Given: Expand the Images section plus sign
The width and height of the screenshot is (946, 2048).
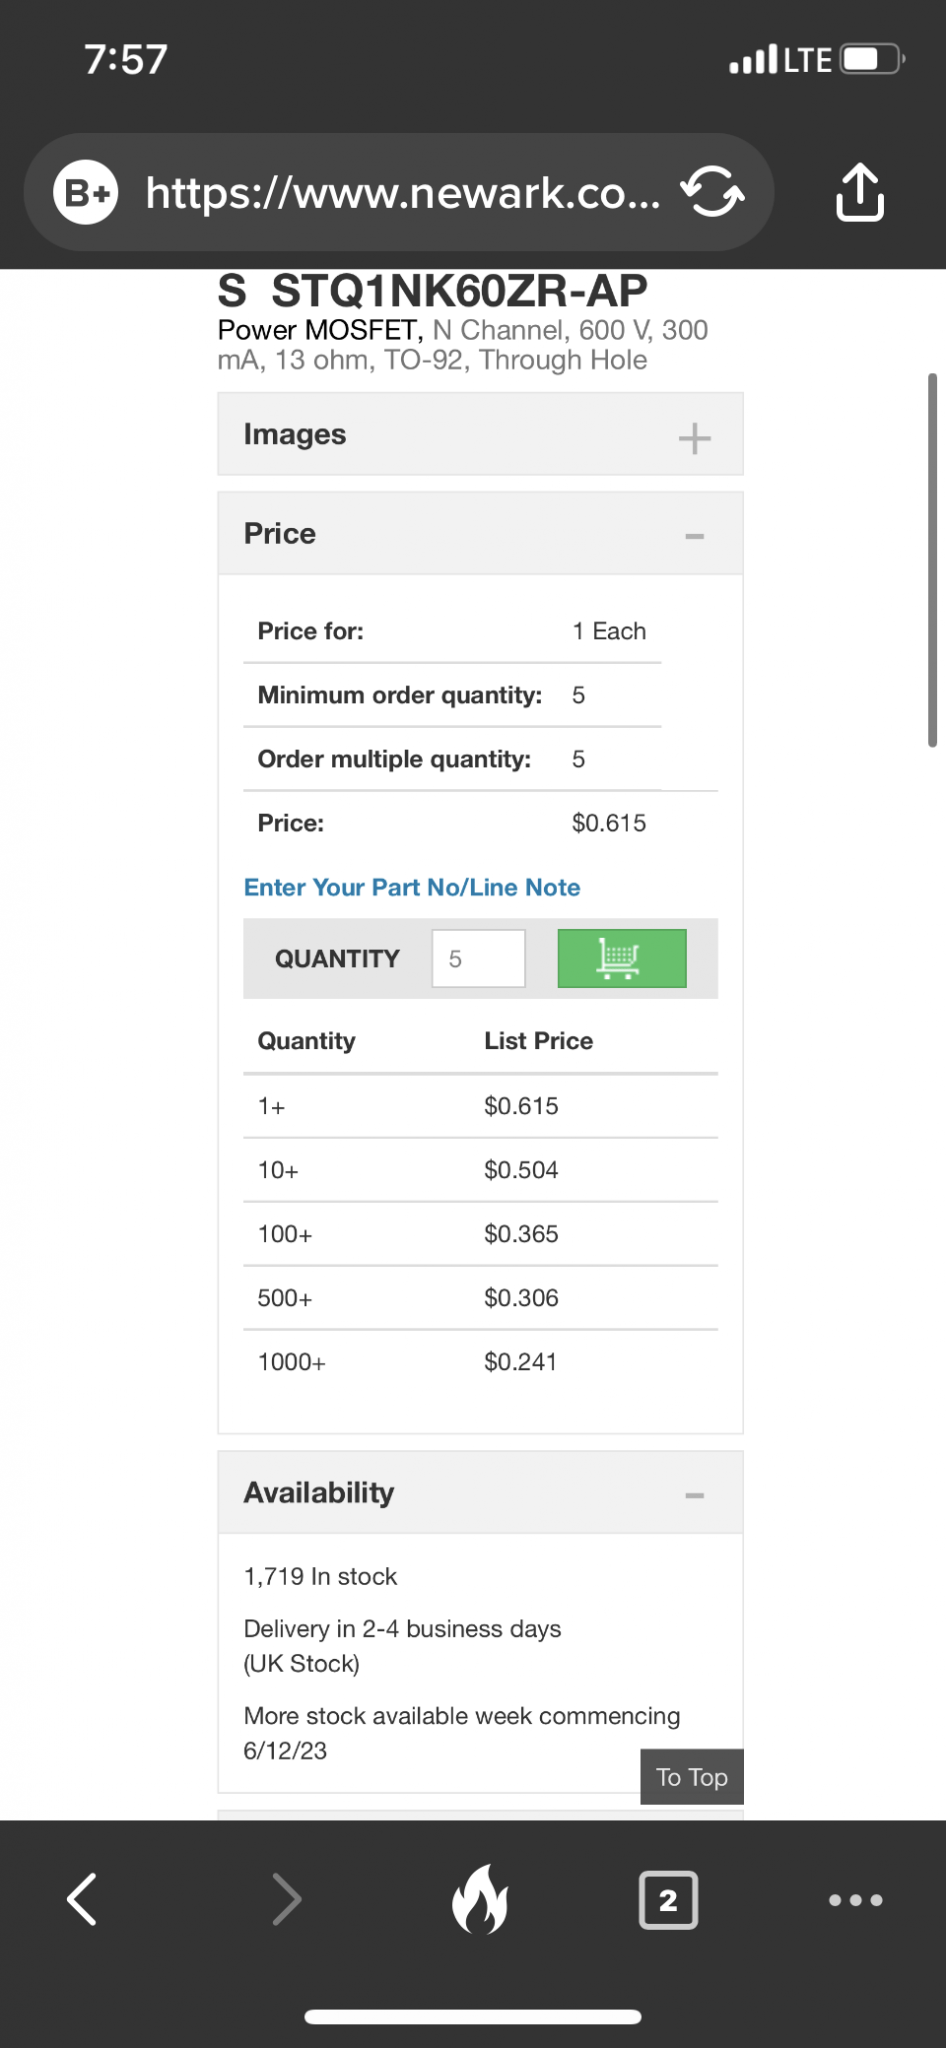Looking at the screenshot, I should click(x=694, y=438).
